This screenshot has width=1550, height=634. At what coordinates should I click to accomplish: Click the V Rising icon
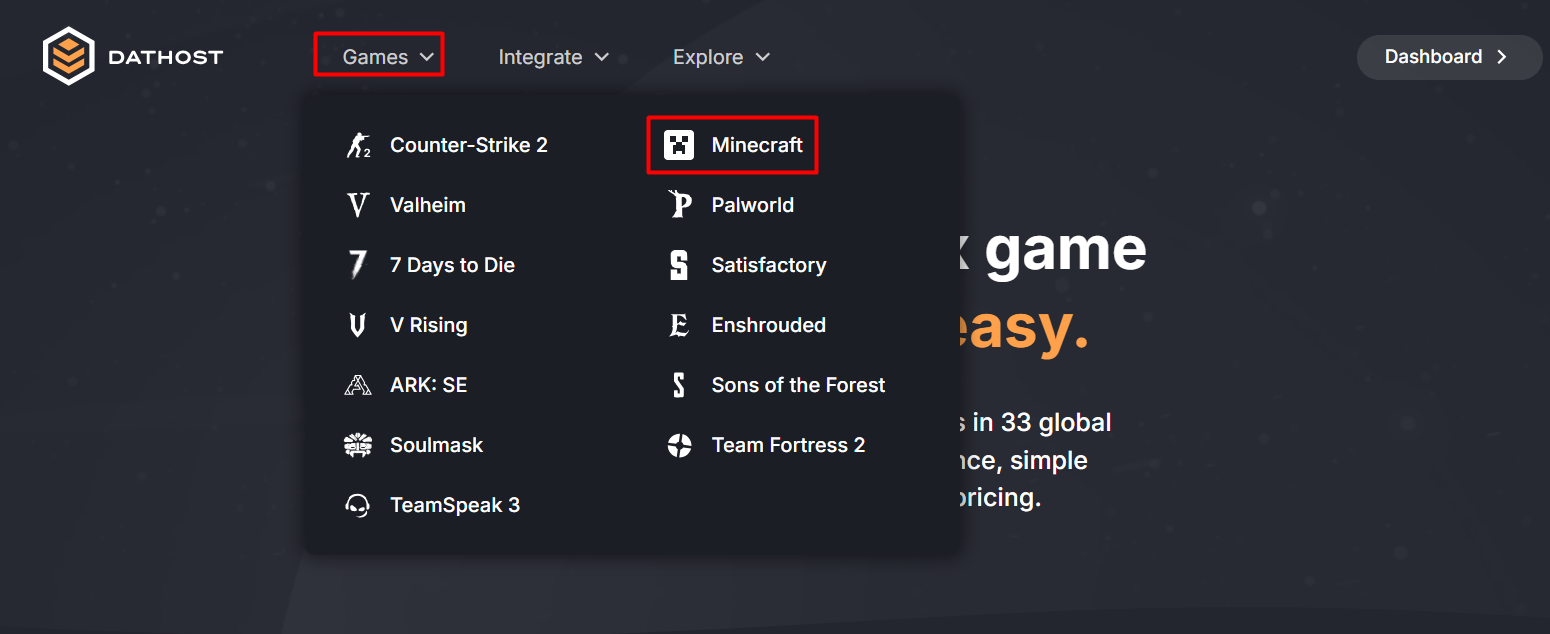(358, 325)
